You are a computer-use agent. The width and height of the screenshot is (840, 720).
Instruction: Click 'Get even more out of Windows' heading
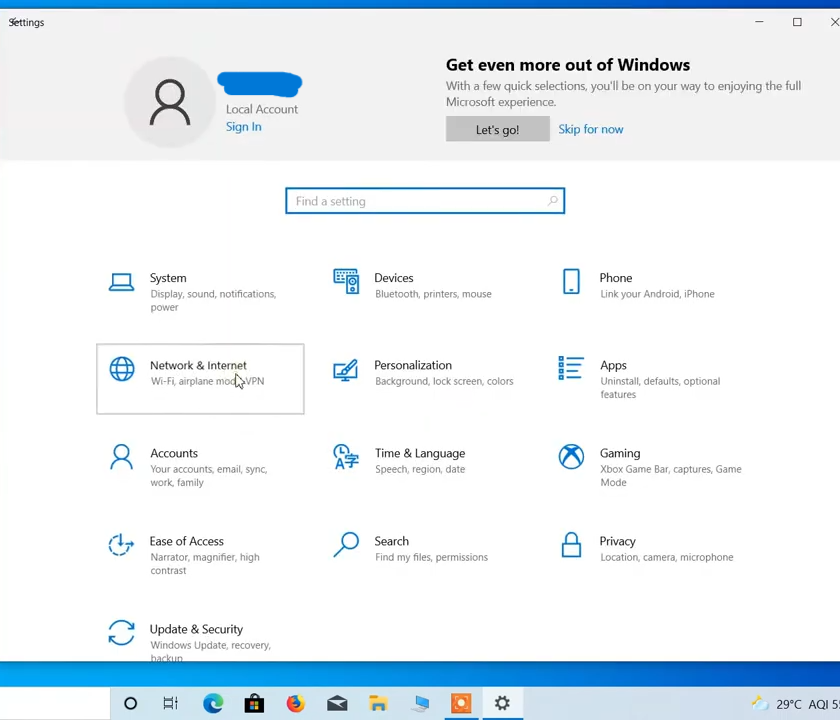[568, 65]
